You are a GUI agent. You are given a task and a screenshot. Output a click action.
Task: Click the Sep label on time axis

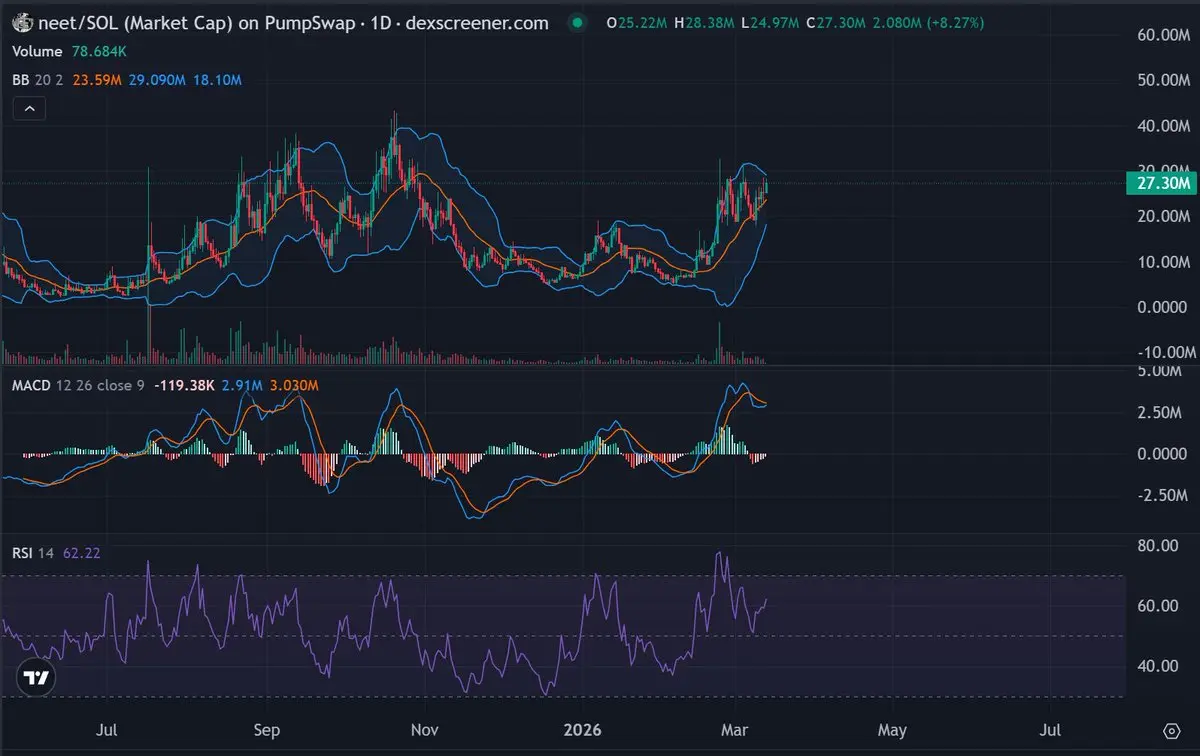pyautogui.click(x=267, y=730)
